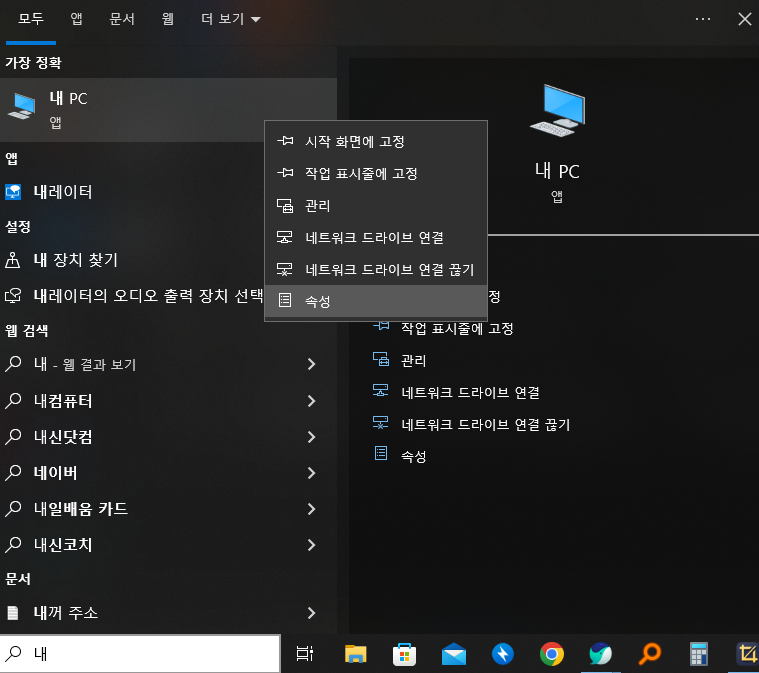This screenshot has height=673, width=759.
Task: Click 네트워크 드라이브 연결 끊기 in preview pane
Action: [x=486, y=425]
